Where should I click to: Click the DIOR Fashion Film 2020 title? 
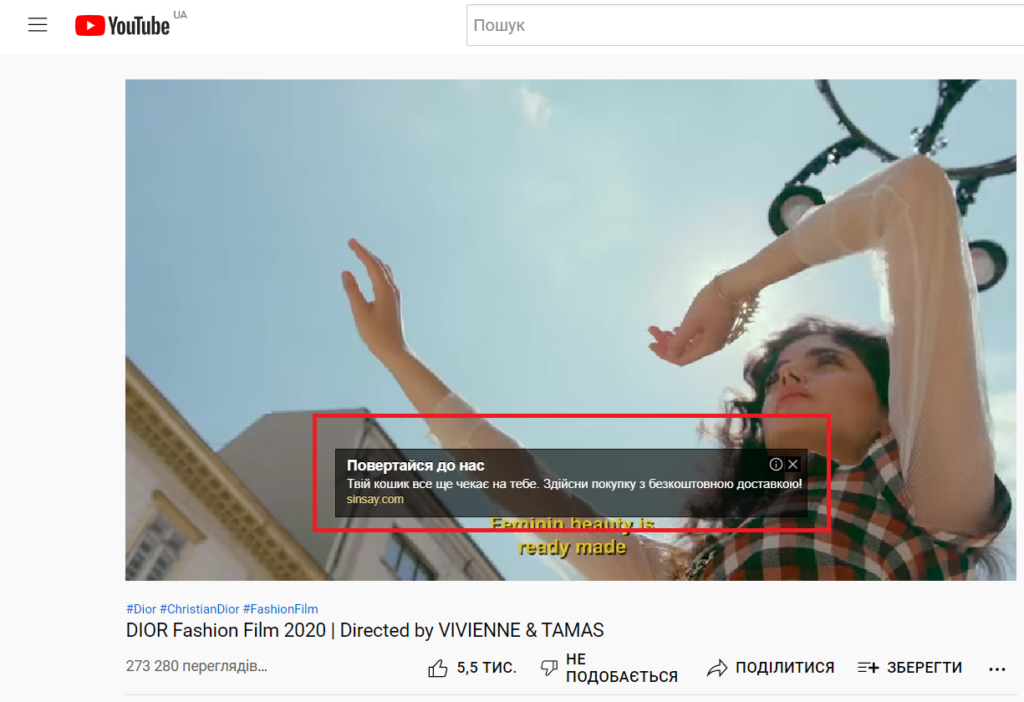(364, 630)
